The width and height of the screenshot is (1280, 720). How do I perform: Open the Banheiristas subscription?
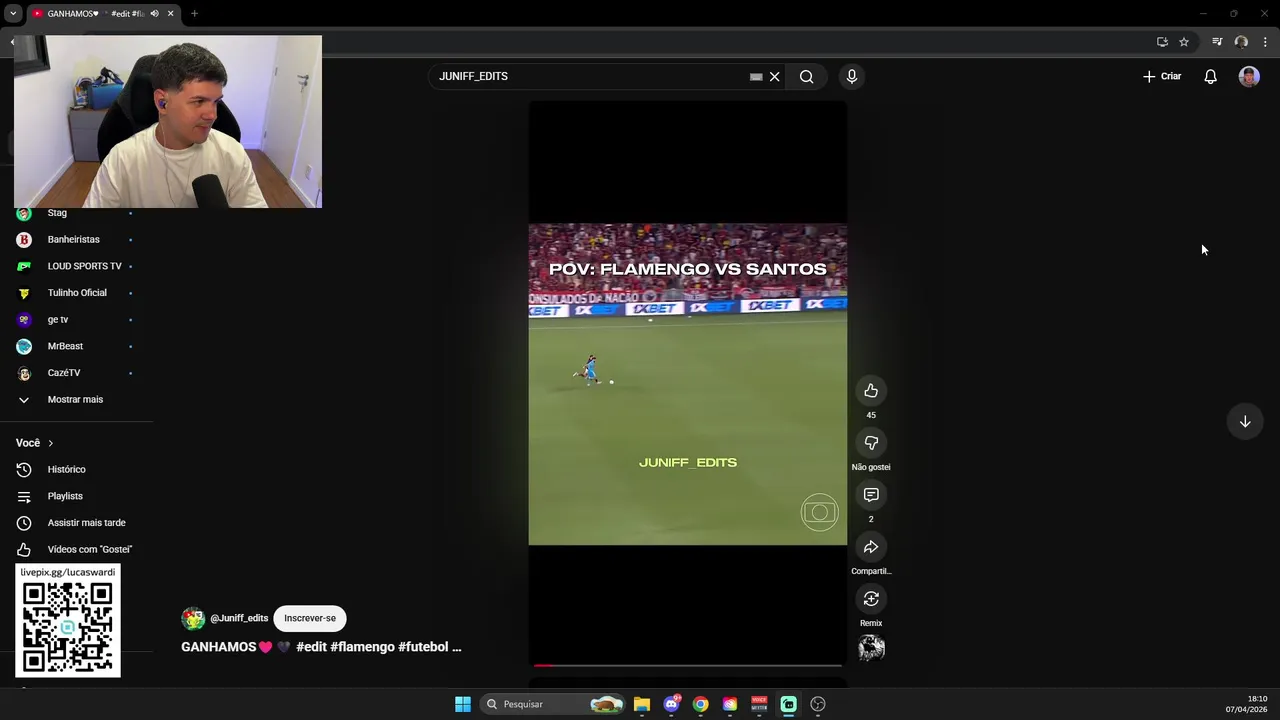tap(76, 240)
